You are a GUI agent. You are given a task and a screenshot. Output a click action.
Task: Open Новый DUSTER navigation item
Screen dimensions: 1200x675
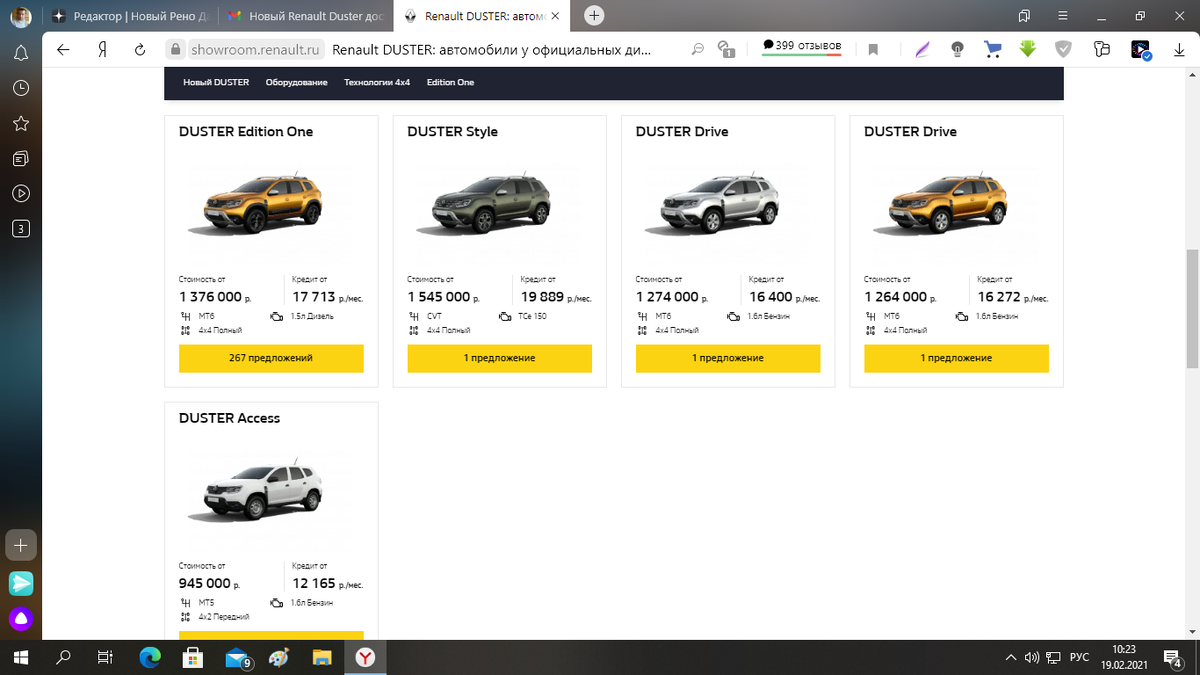pos(216,82)
